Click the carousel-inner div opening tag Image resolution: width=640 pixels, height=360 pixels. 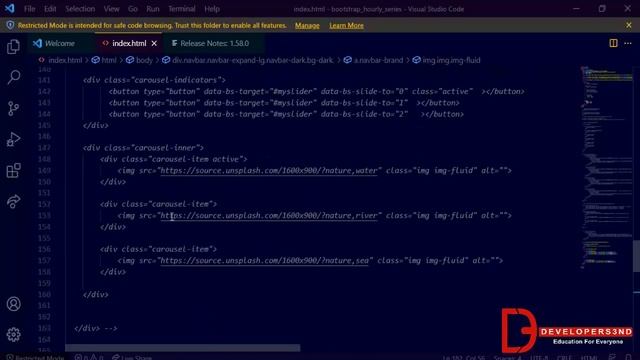143,148
